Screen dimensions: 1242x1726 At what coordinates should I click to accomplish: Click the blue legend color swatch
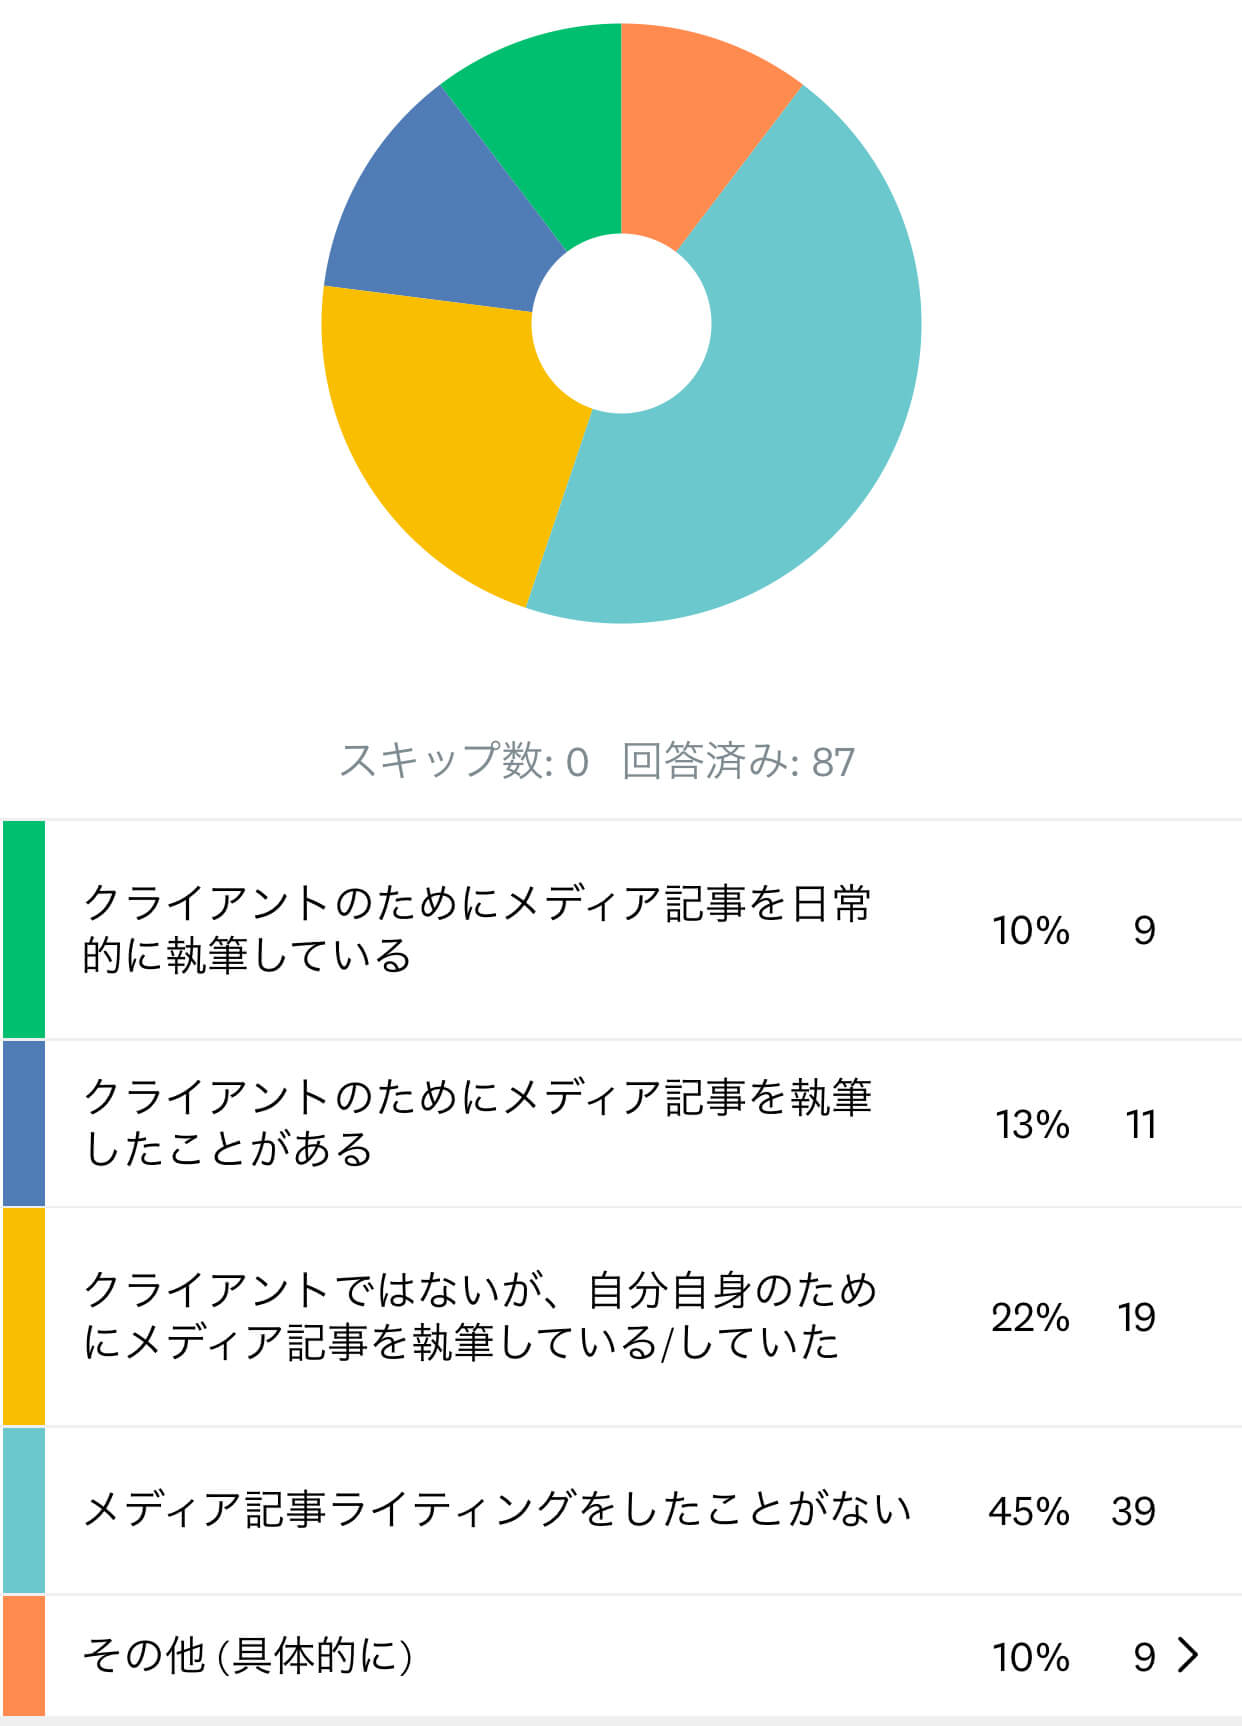point(24,1123)
